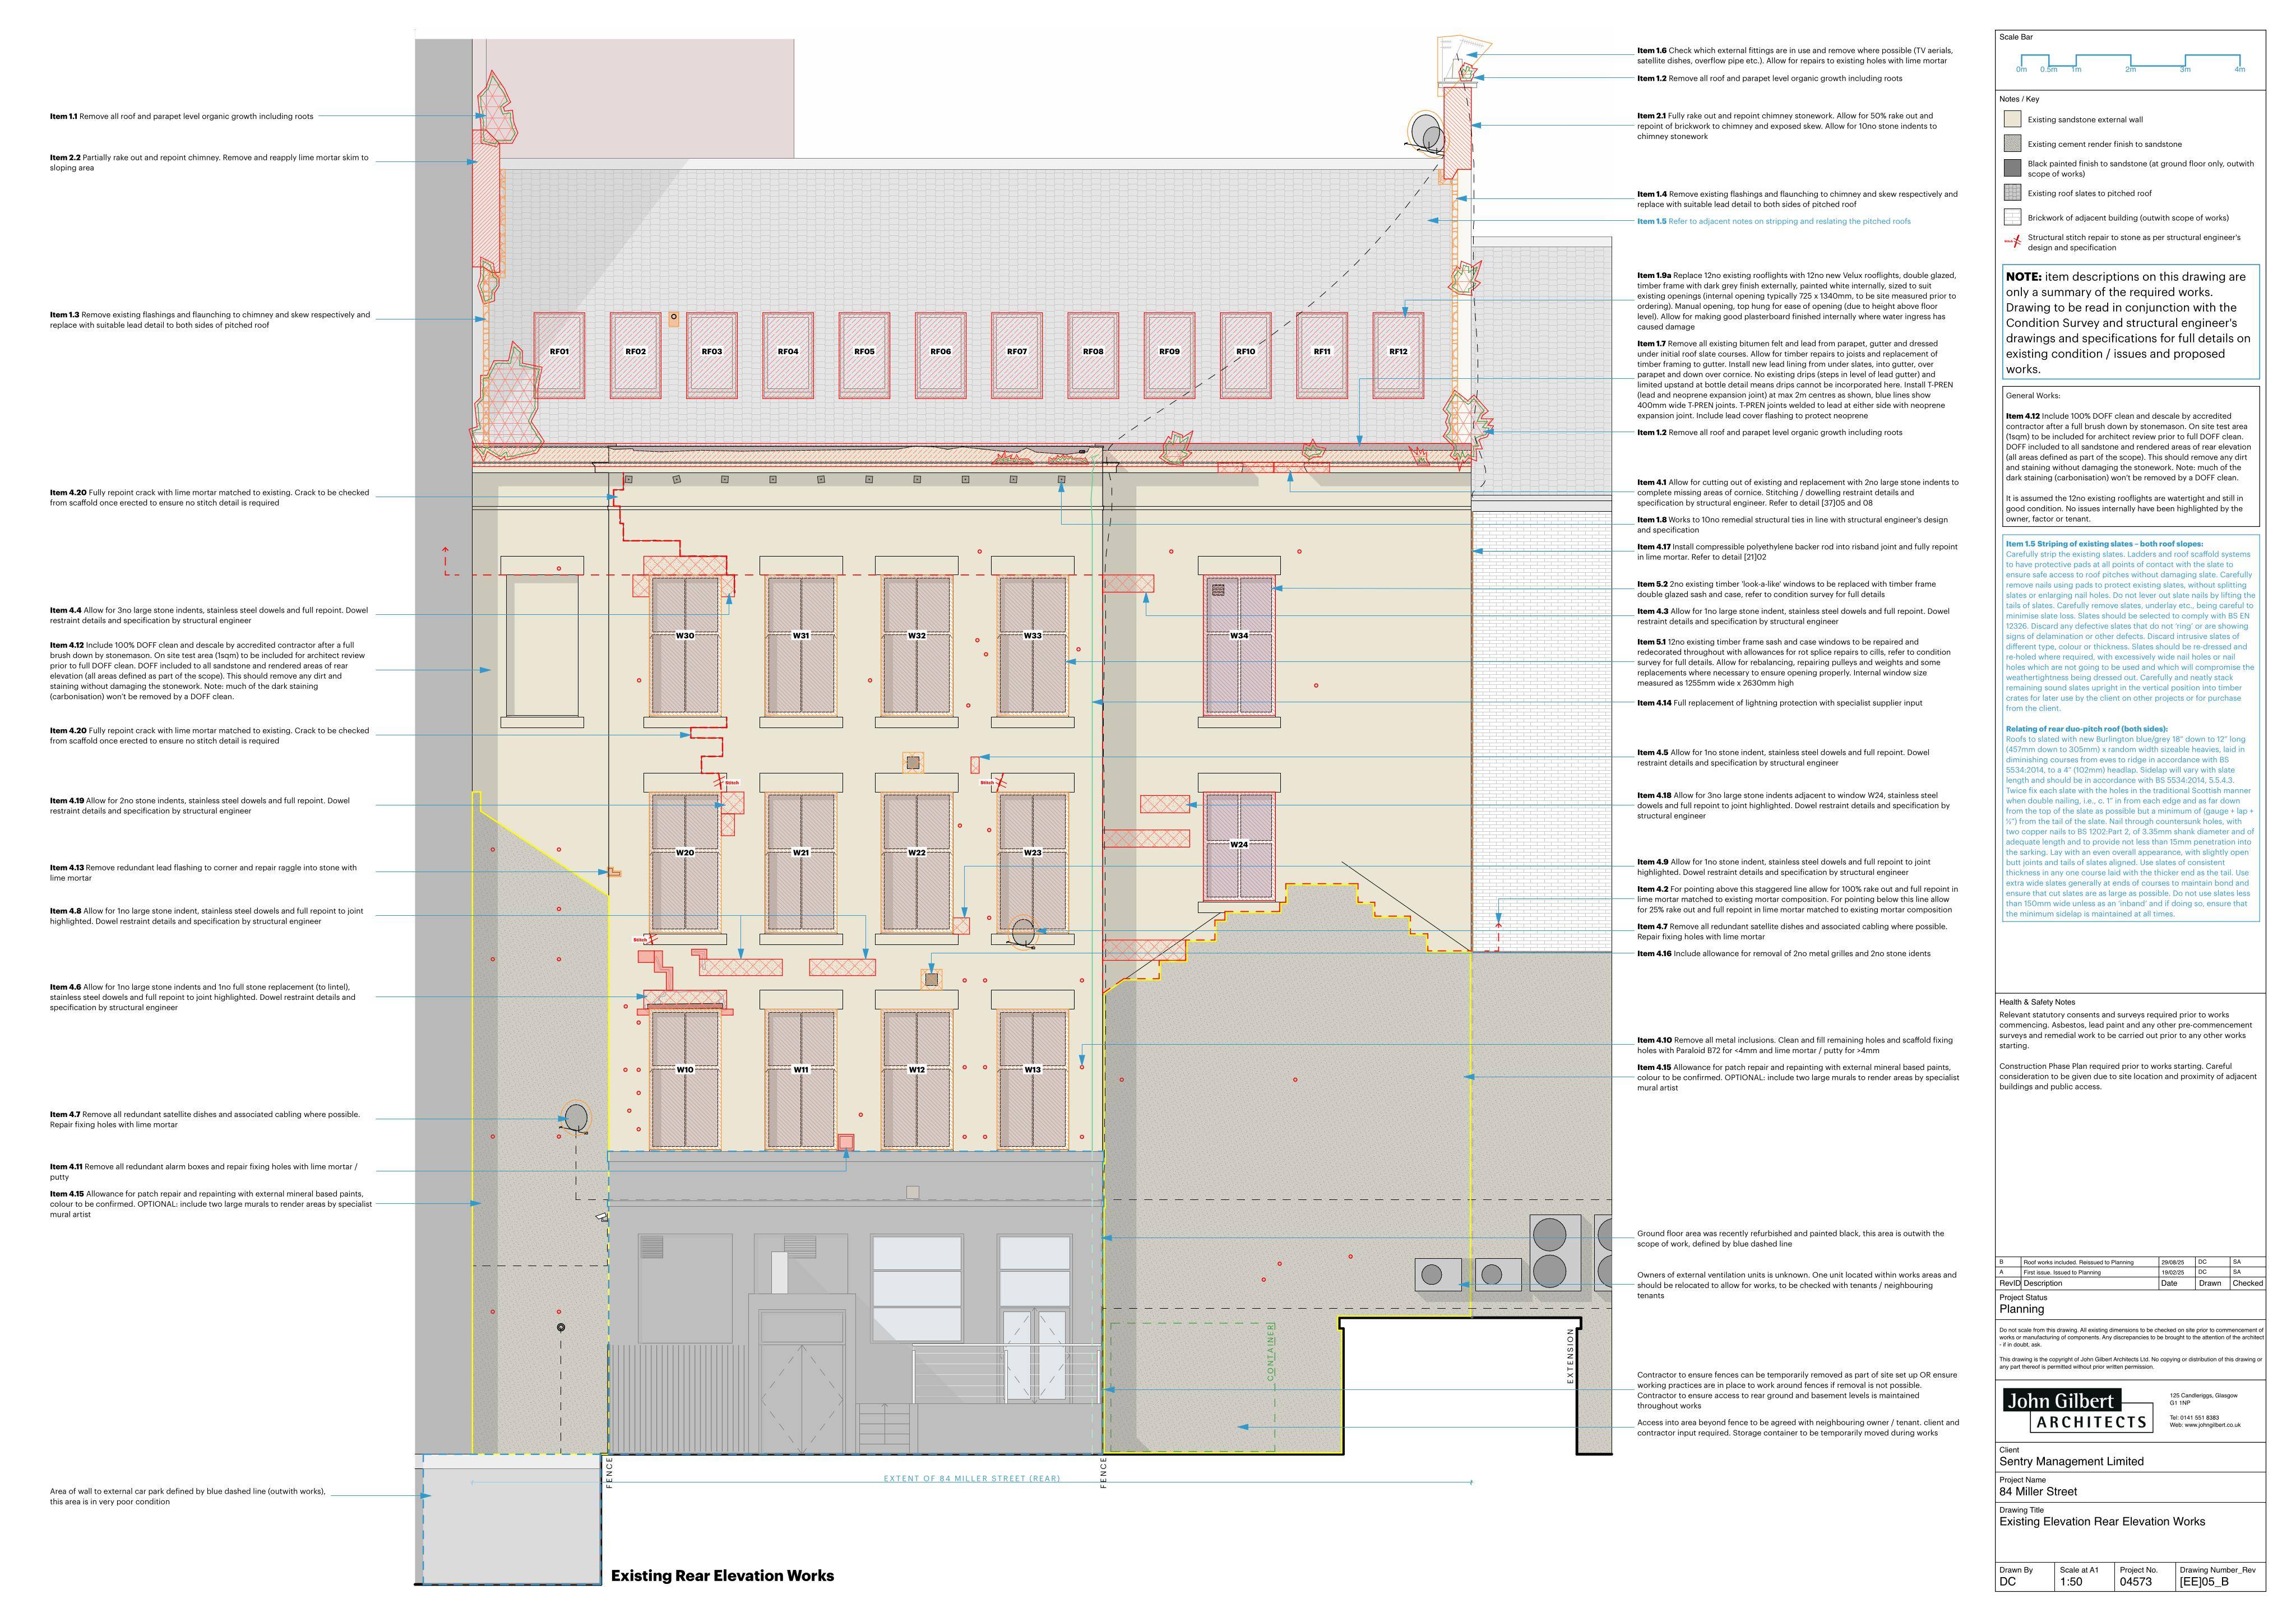This screenshot has width=2296, height=1622.
Task: Select the satellite dish on the left render wall
Action: click(575, 1118)
